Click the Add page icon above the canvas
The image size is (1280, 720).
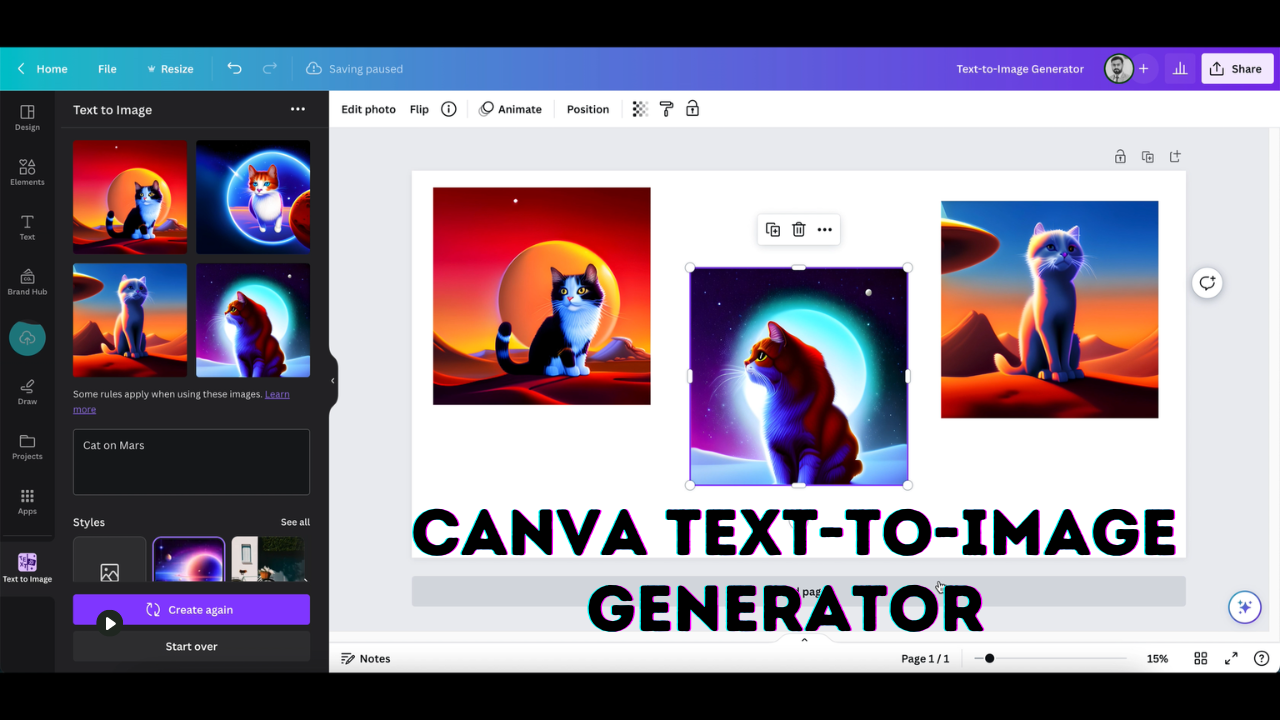pyautogui.click(x=1175, y=156)
